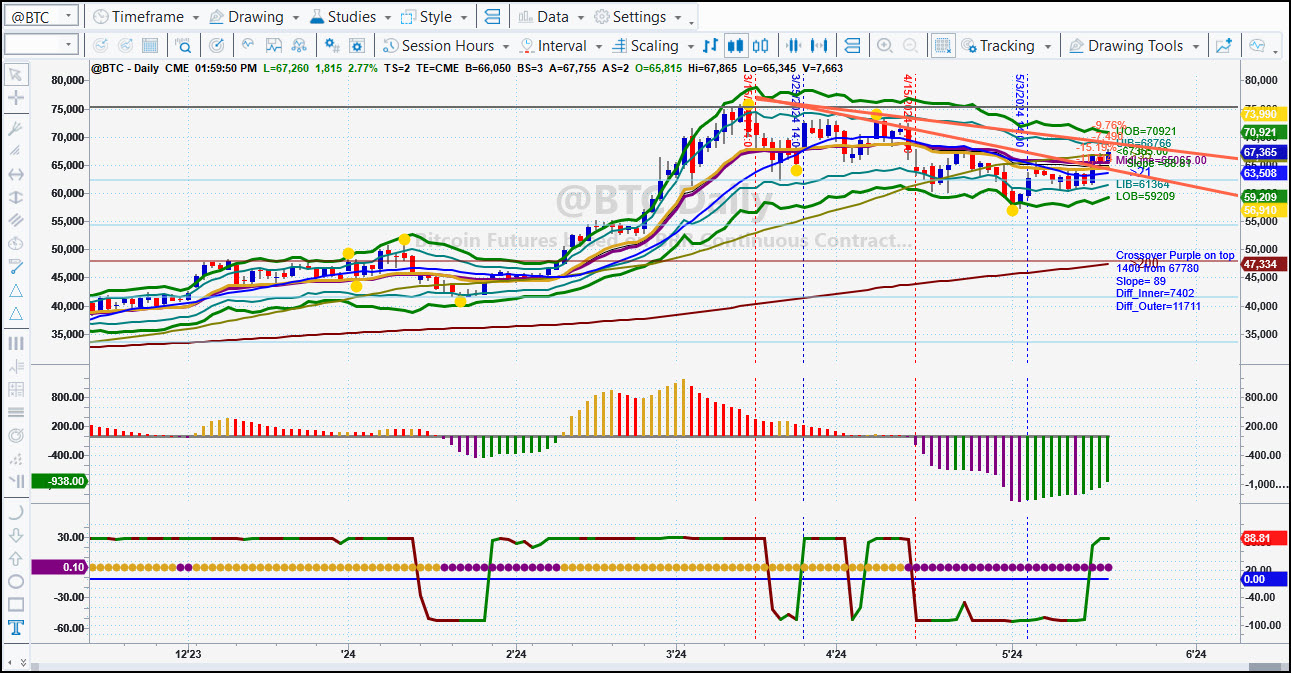Select the down arrow drawing tool
Image resolution: width=1291 pixels, height=673 pixels.
click(x=17, y=535)
